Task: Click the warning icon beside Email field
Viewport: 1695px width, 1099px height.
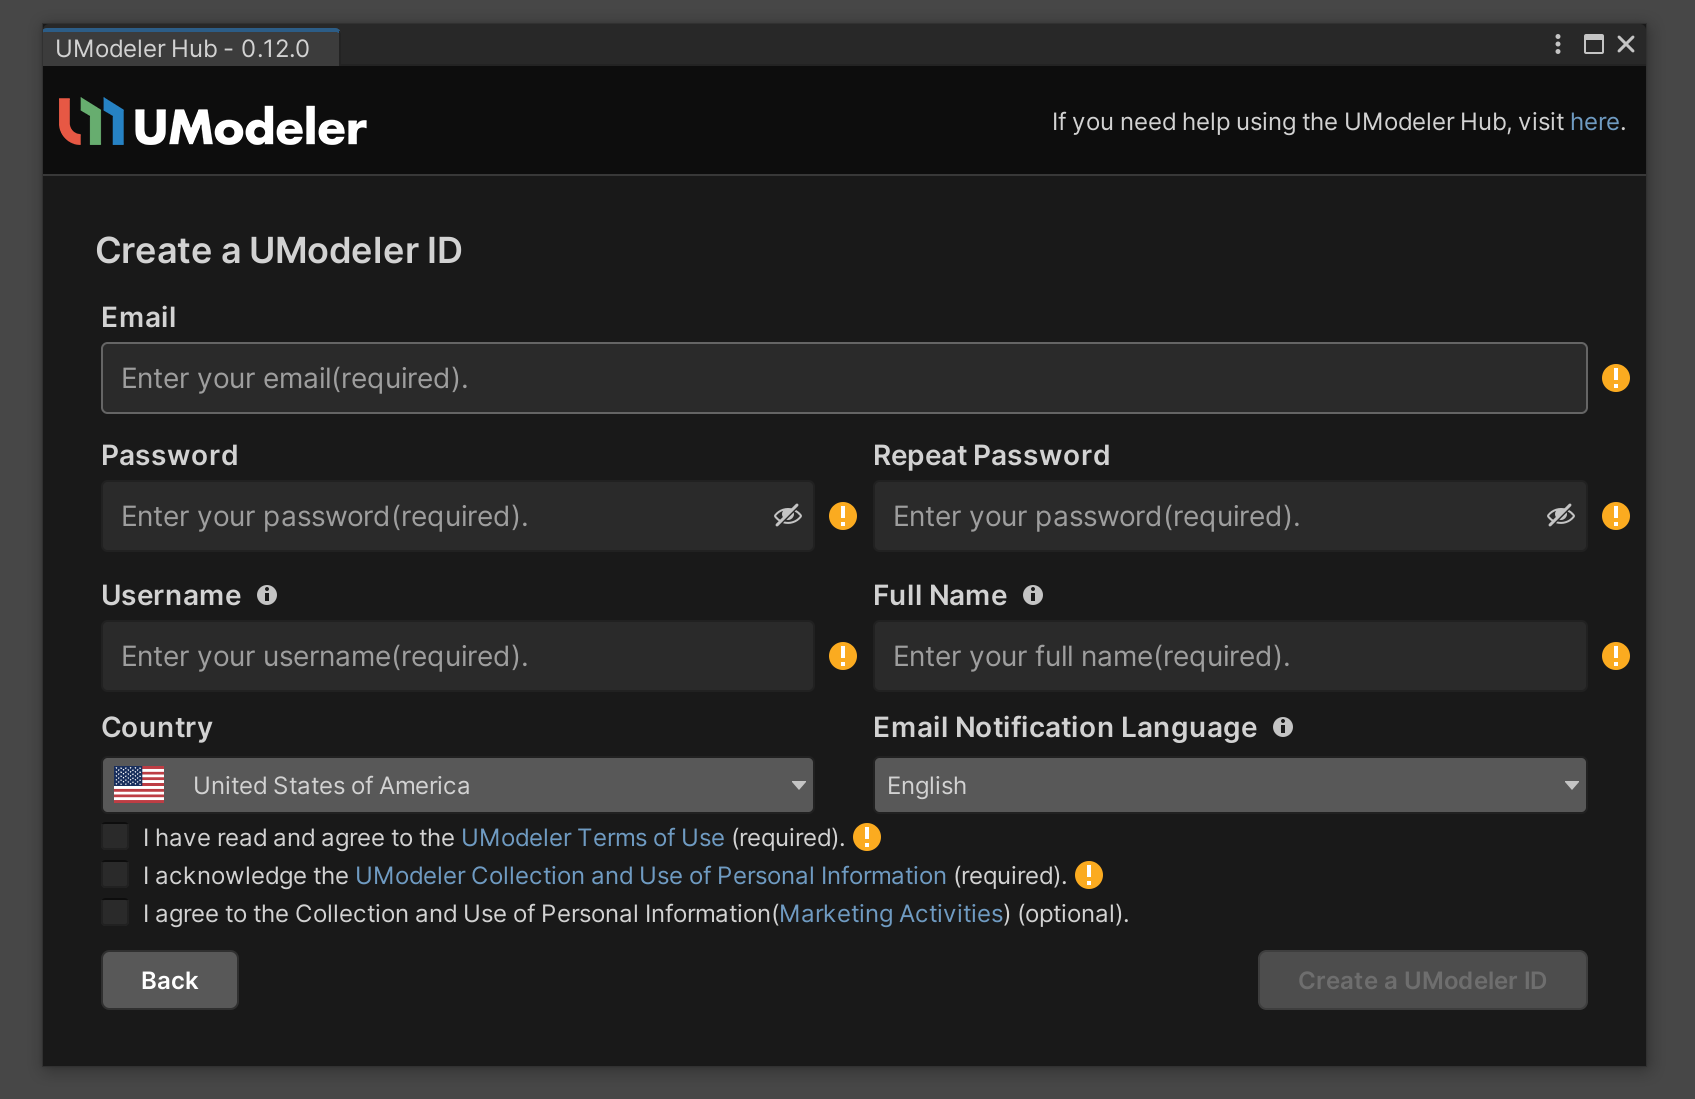Action: tap(1615, 378)
